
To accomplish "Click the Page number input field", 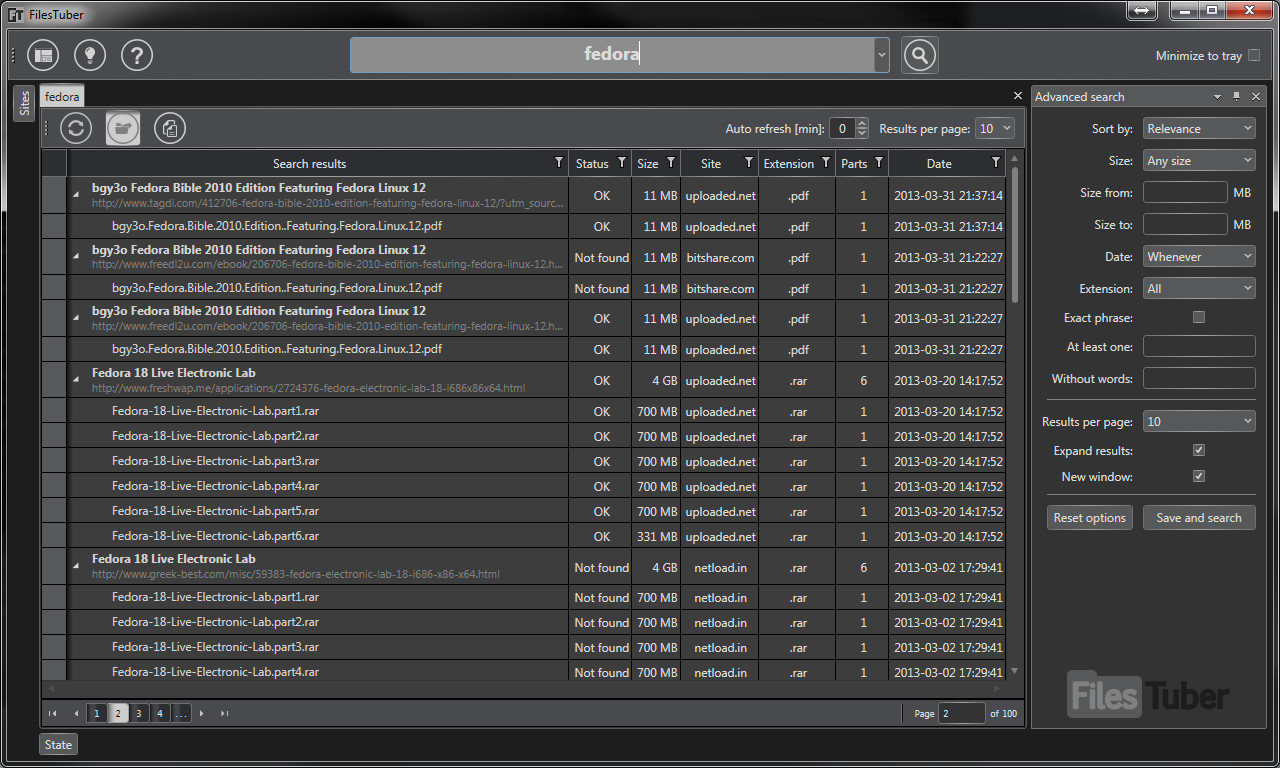I will (x=961, y=713).
